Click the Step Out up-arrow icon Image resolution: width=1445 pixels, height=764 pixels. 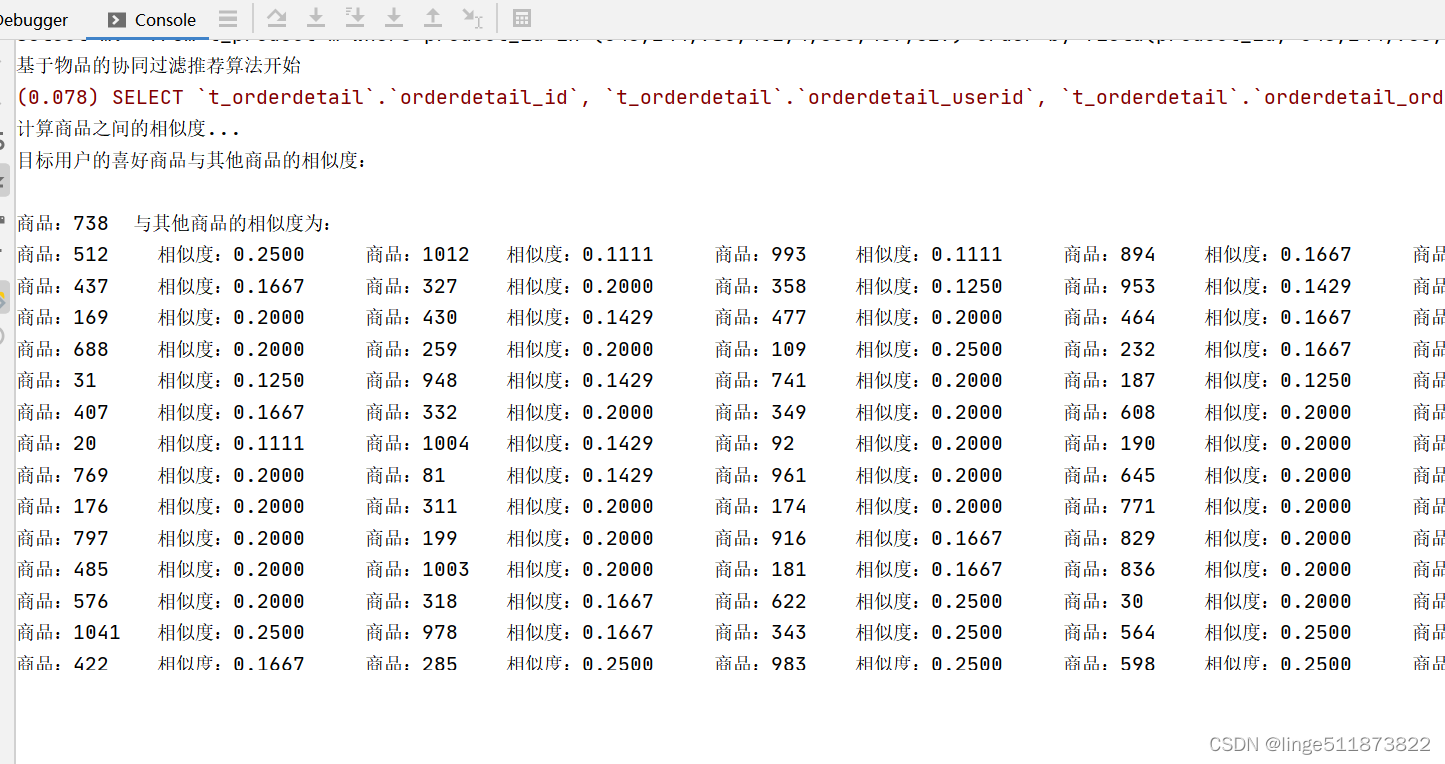tap(433, 18)
